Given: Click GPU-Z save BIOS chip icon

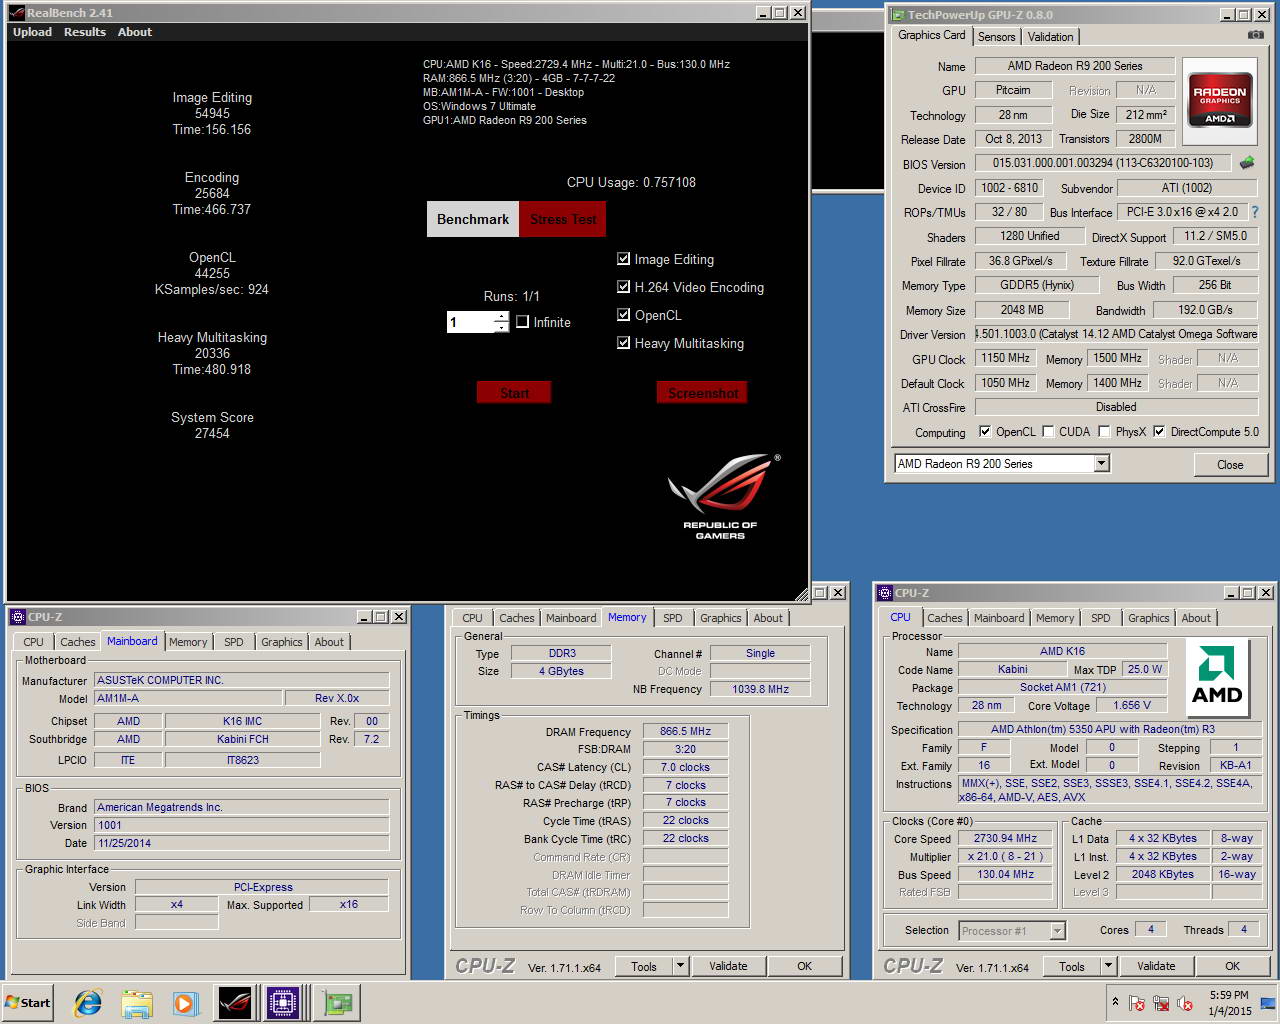Looking at the screenshot, I should pos(1247,162).
